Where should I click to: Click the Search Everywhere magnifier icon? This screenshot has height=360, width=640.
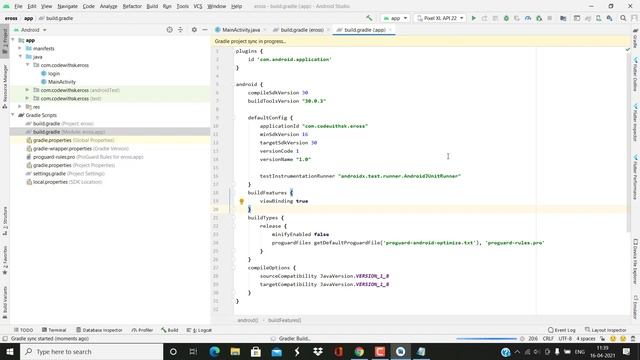click(623, 18)
